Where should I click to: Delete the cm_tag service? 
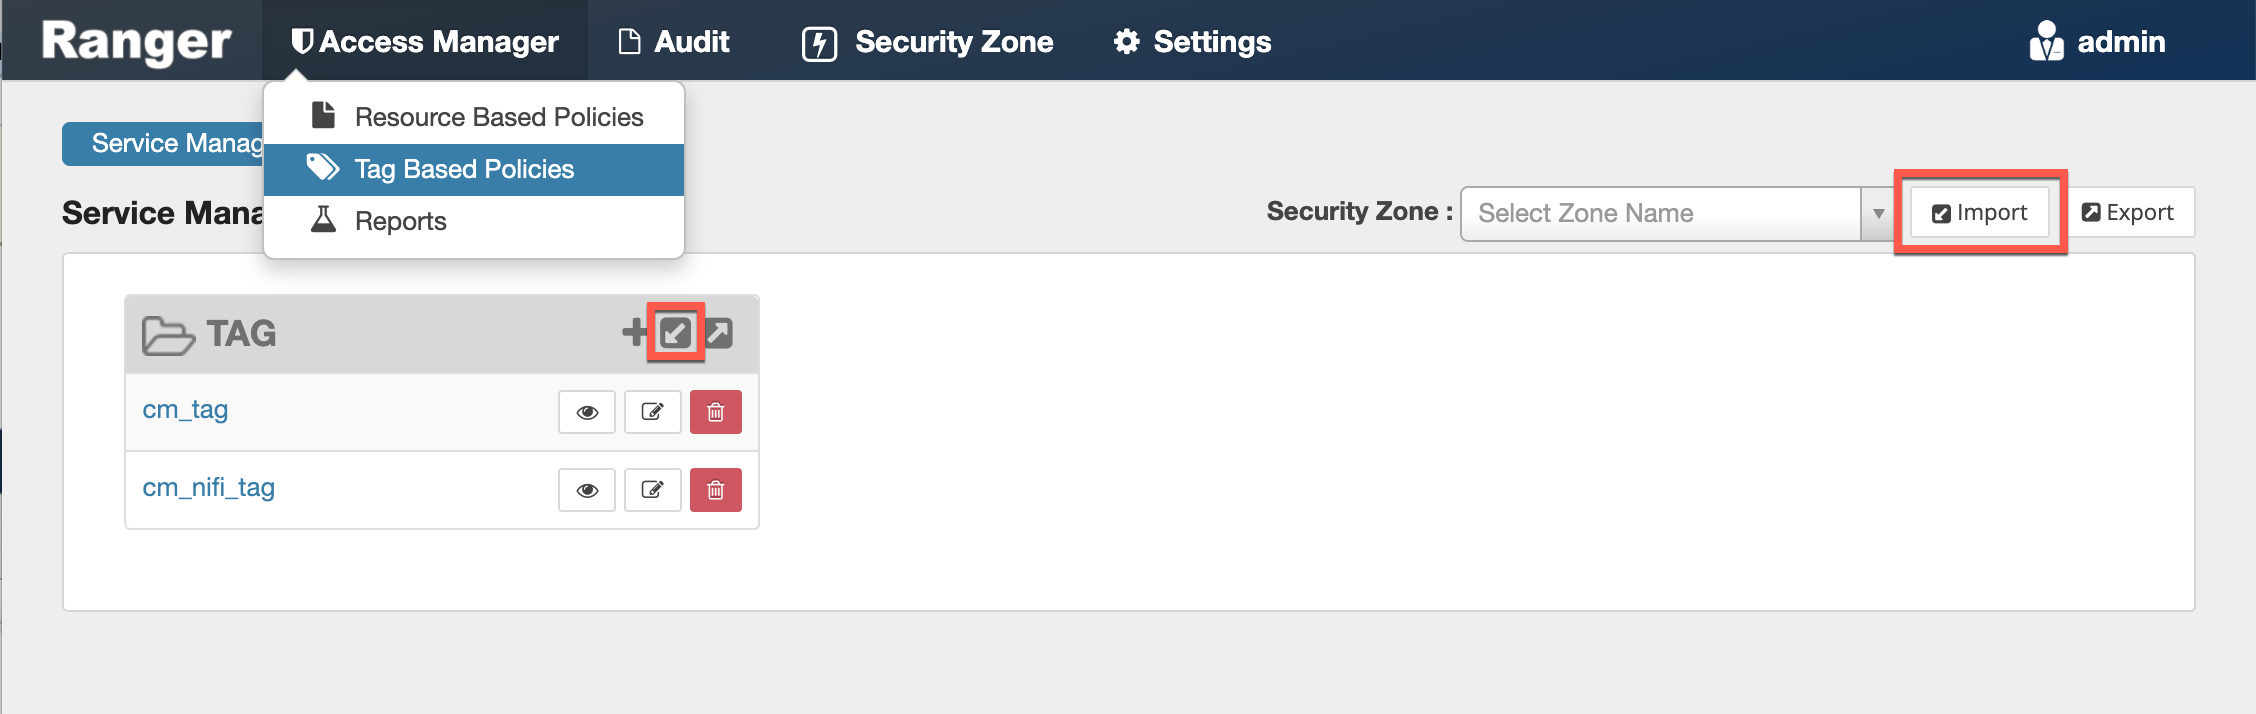pos(716,412)
